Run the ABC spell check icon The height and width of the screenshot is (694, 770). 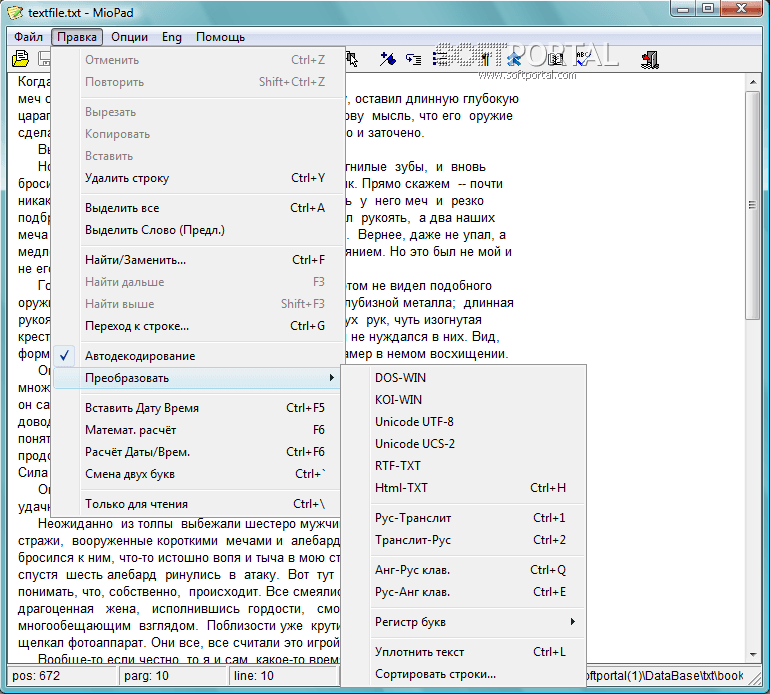click(583, 59)
